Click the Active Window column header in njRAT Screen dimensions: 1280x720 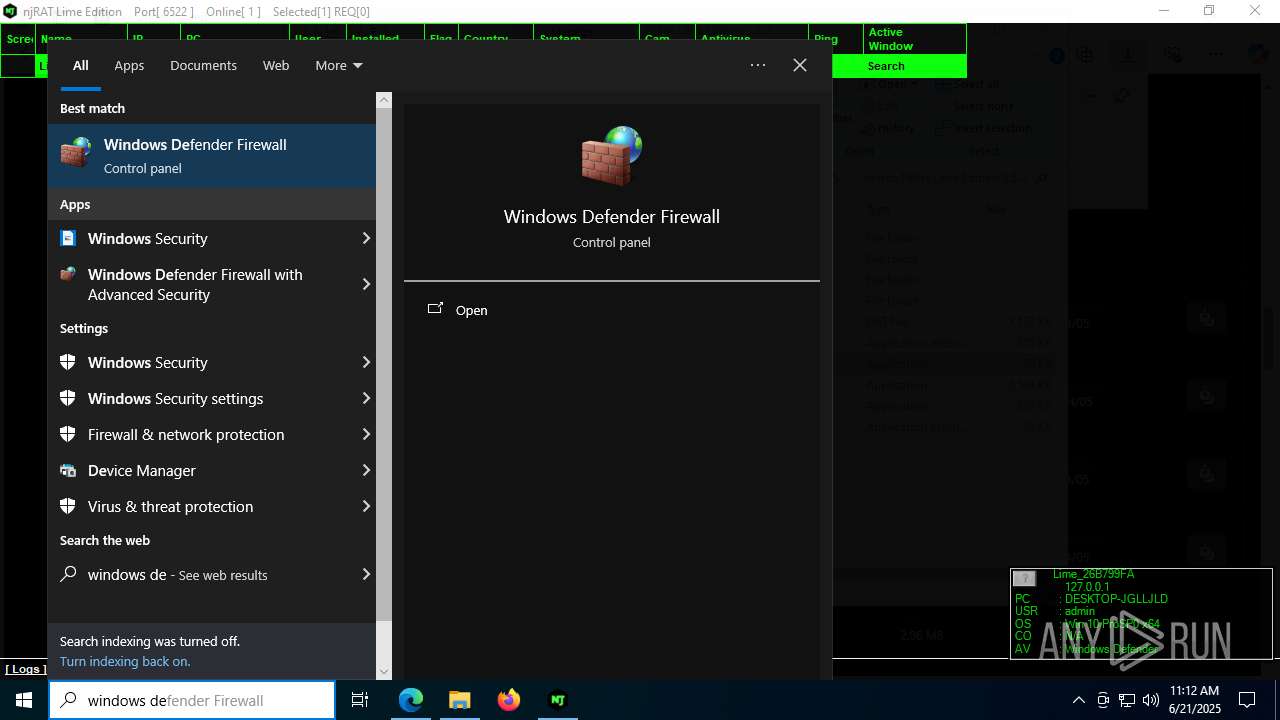(914, 39)
